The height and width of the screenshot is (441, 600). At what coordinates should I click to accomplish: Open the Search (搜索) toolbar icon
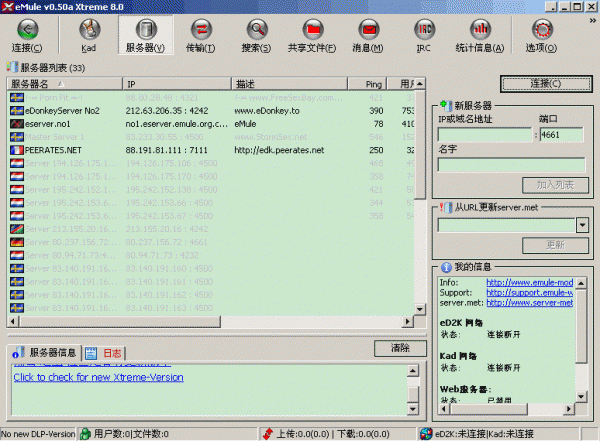[x=257, y=29]
